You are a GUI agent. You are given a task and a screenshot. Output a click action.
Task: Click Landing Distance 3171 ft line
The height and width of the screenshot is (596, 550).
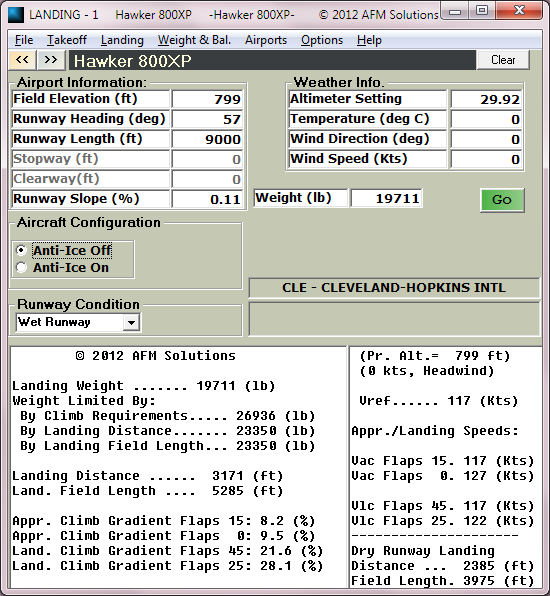pos(147,476)
